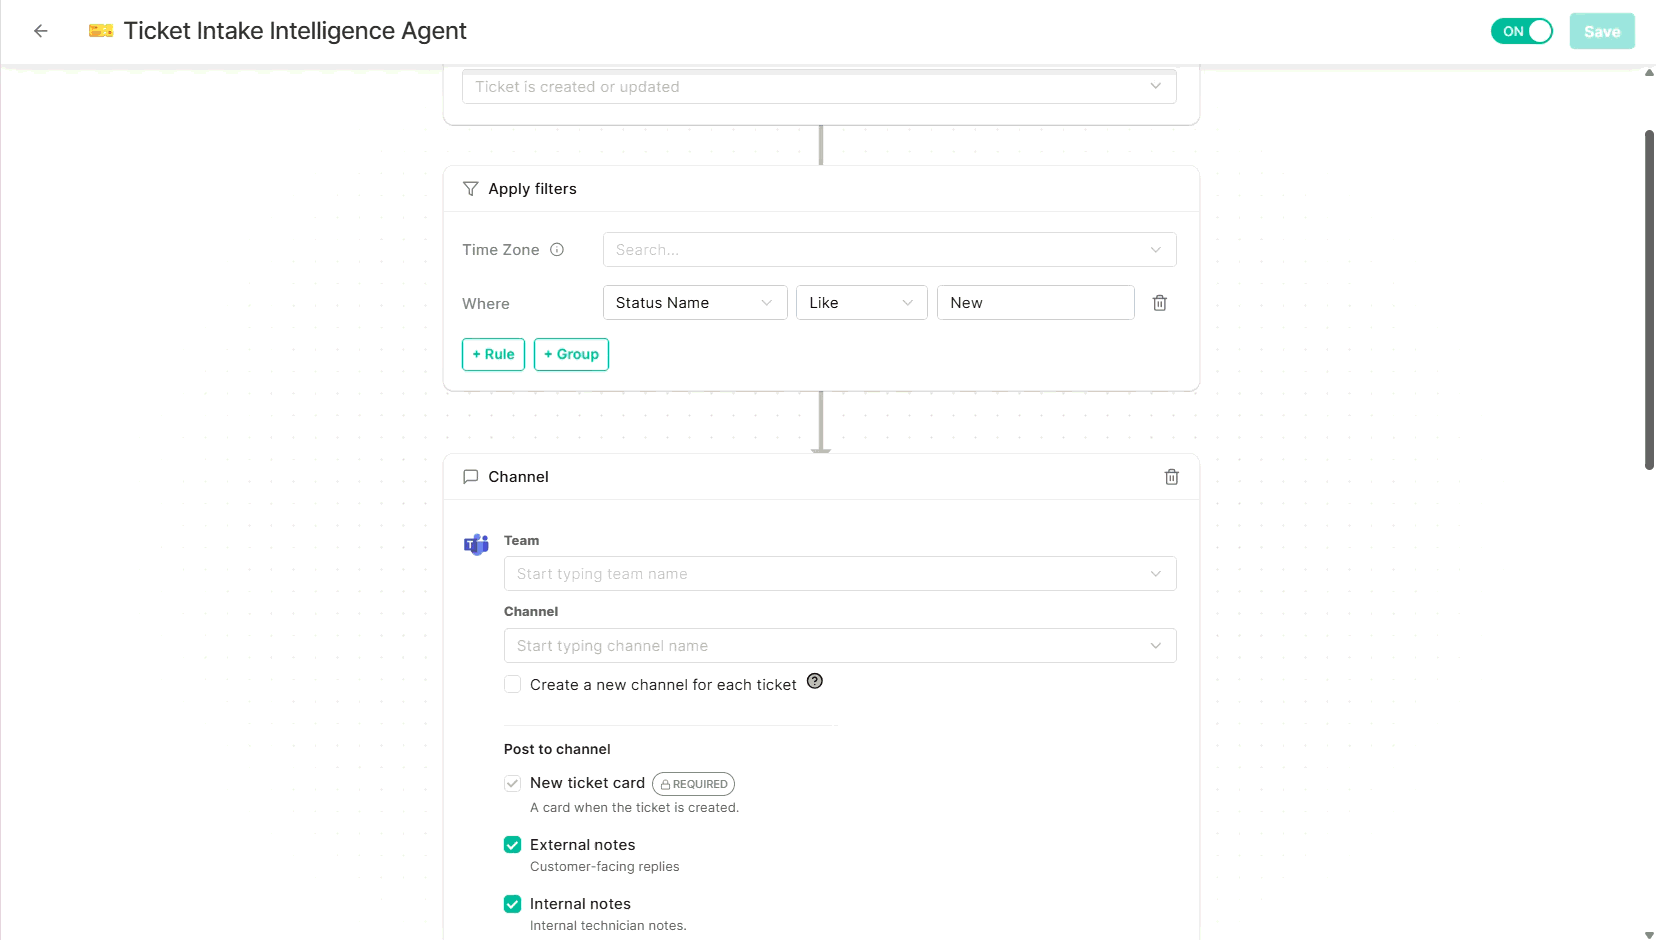Open help for new channel per ticket
The image size is (1656, 940).
[x=815, y=681]
